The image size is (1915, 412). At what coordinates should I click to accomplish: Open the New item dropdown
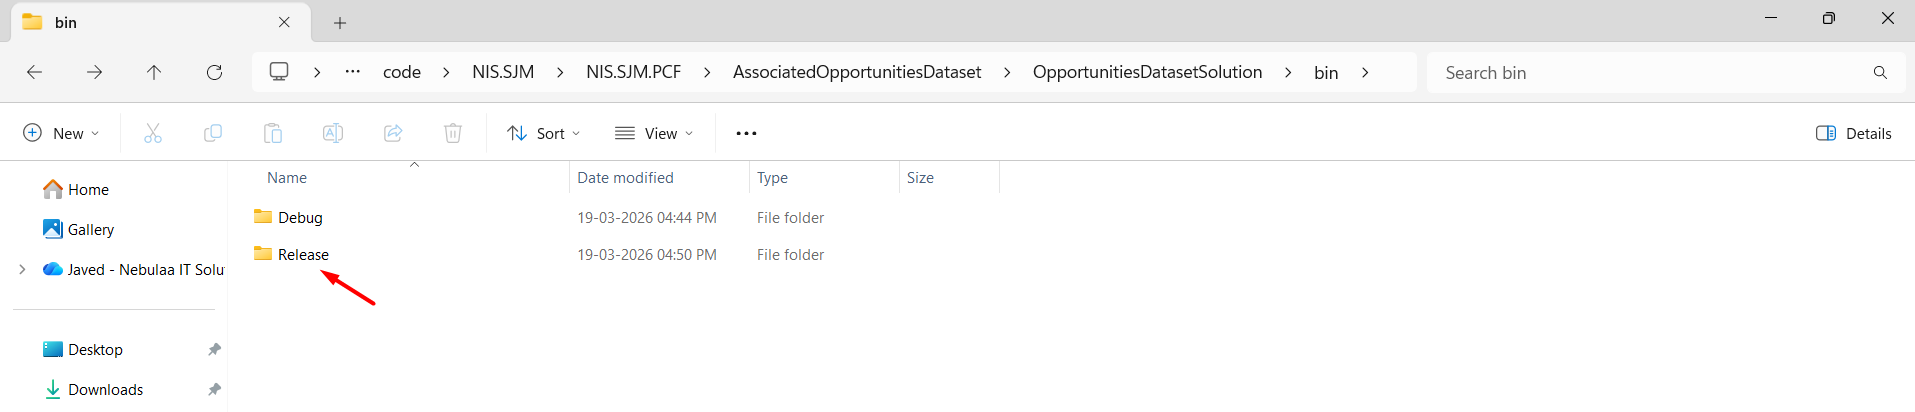pyautogui.click(x=61, y=133)
